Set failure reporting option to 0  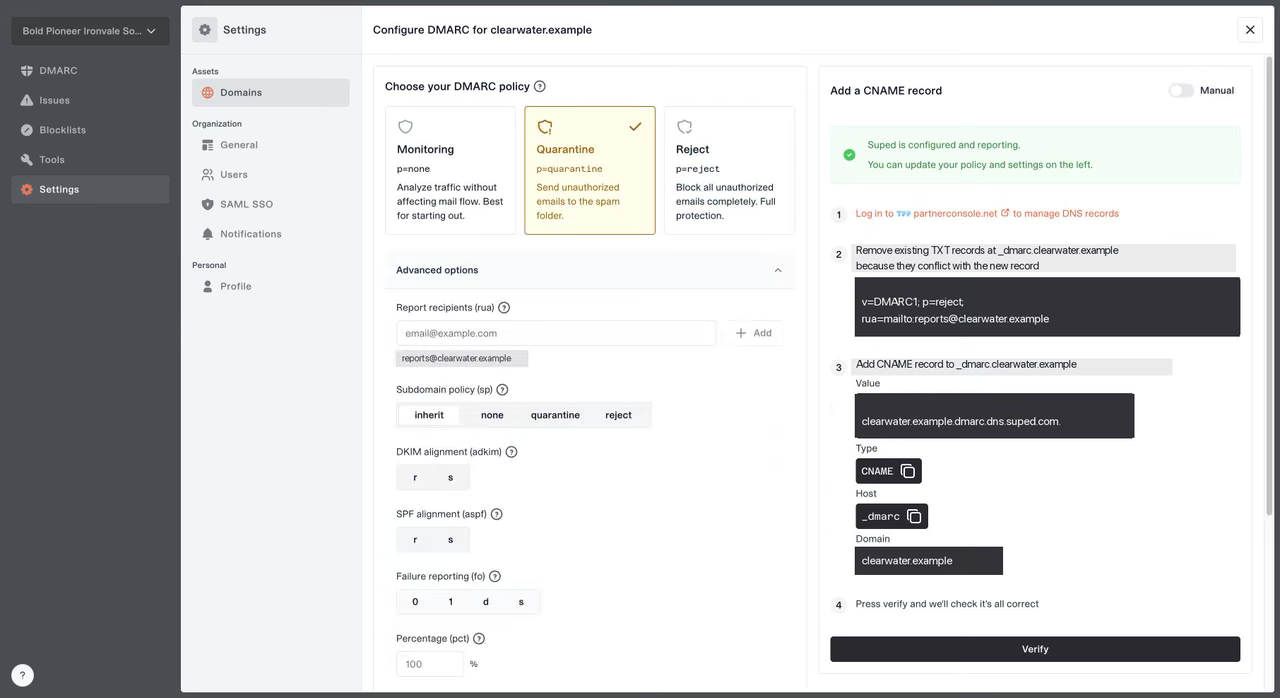click(x=415, y=602)
